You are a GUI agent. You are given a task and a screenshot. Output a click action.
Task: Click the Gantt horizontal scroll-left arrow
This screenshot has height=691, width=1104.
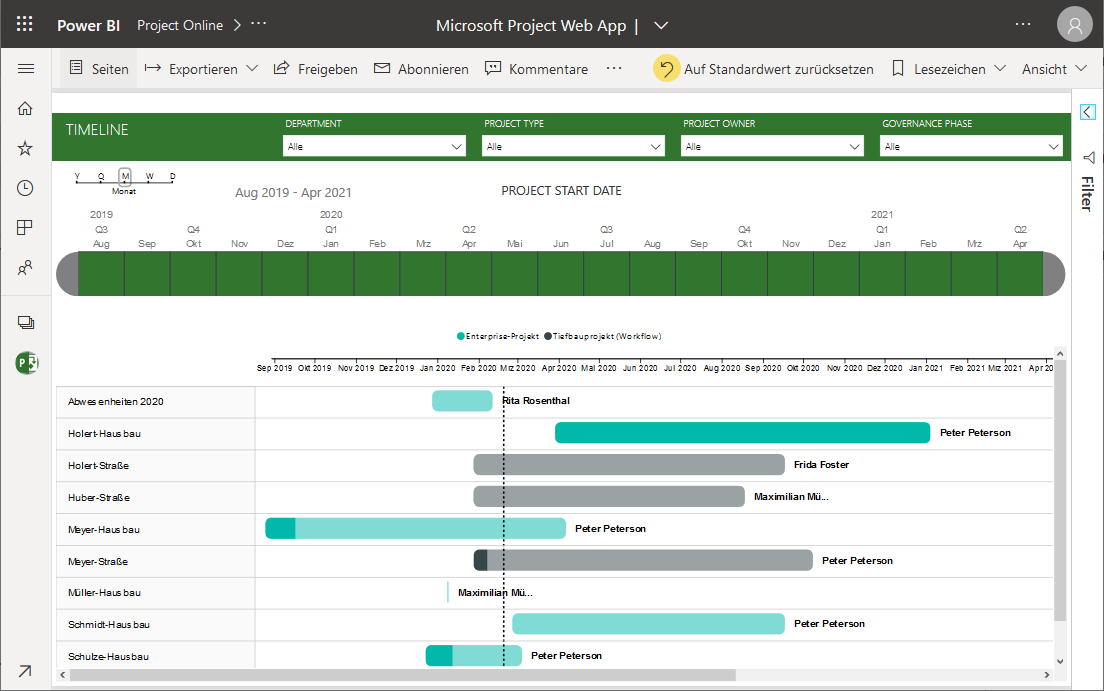pos(63,675)
